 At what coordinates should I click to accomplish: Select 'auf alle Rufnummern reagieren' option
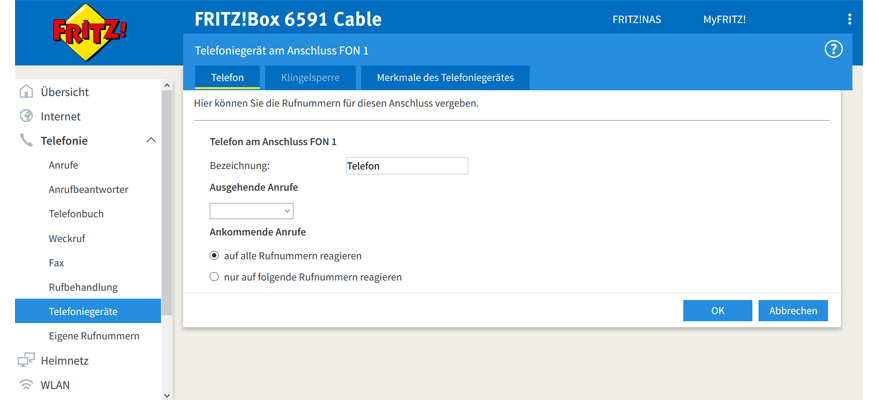click(214, 256)
